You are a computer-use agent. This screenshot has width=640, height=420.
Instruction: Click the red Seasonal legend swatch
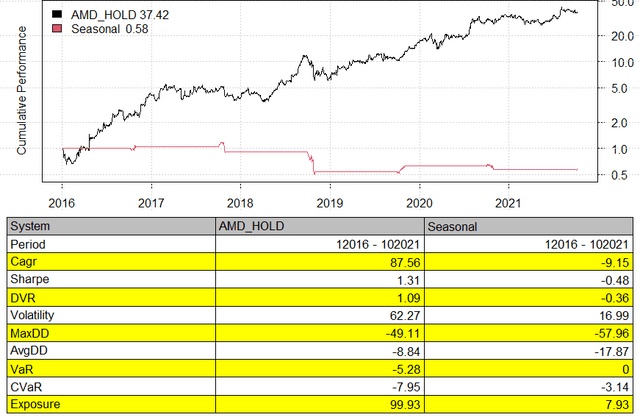(57, 29)
